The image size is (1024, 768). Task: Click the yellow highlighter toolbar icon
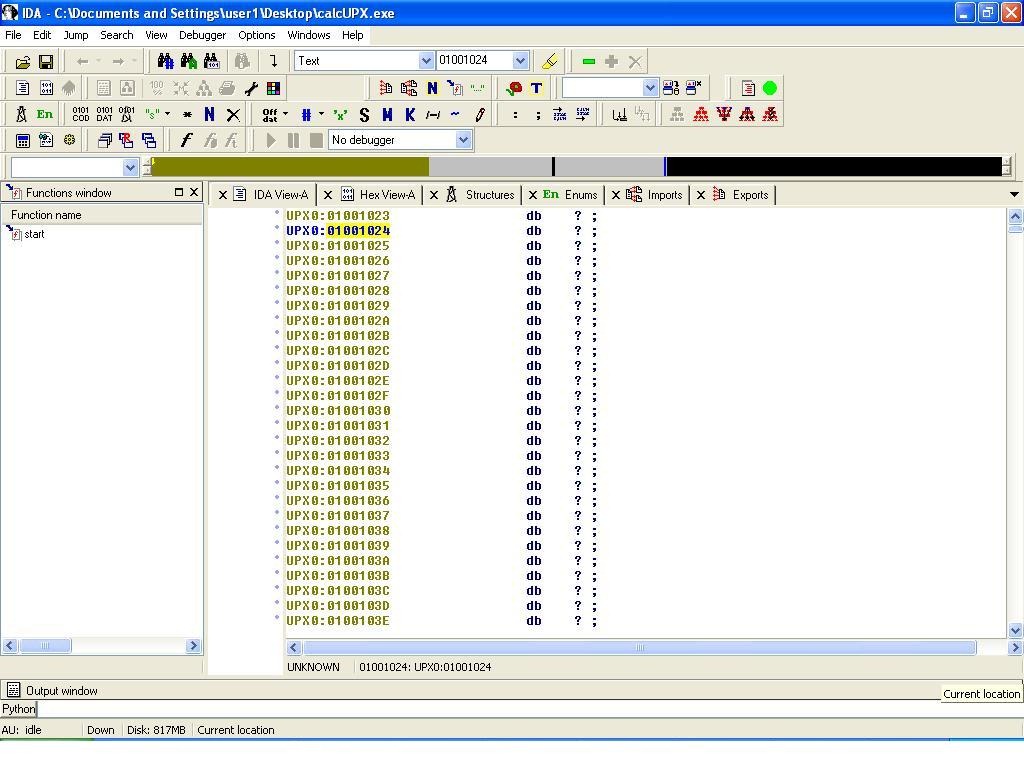tap(549, 61)
